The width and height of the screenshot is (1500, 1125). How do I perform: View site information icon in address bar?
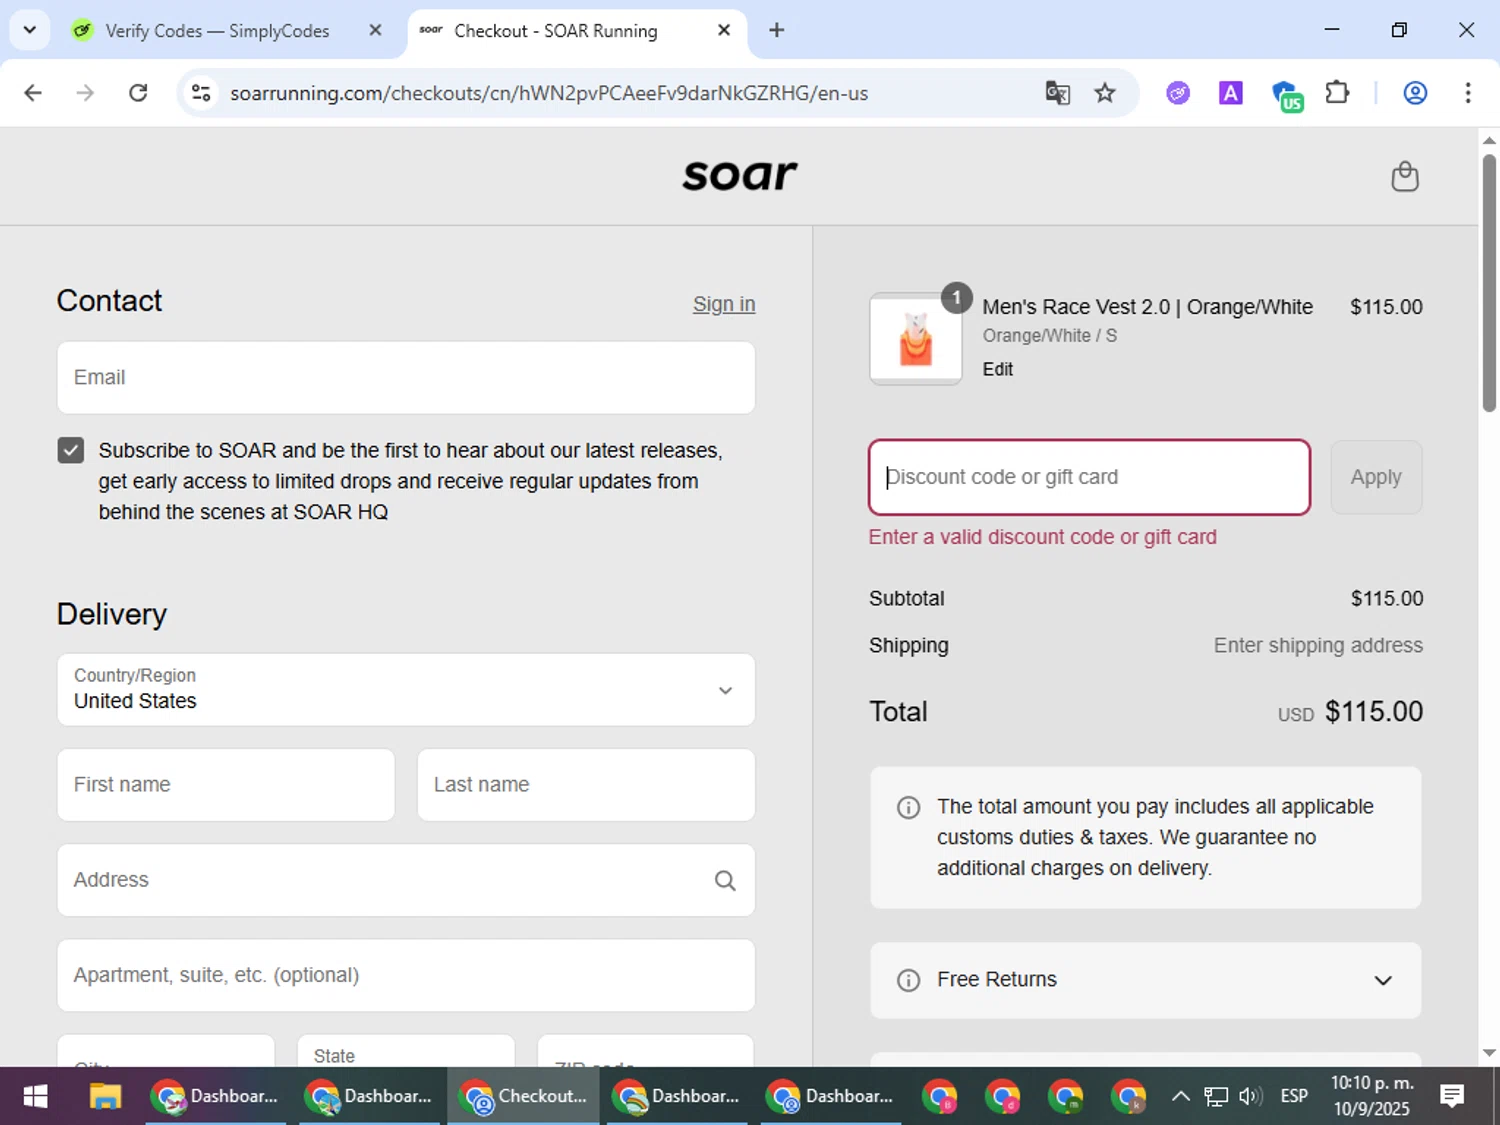[x=201, y=93]
